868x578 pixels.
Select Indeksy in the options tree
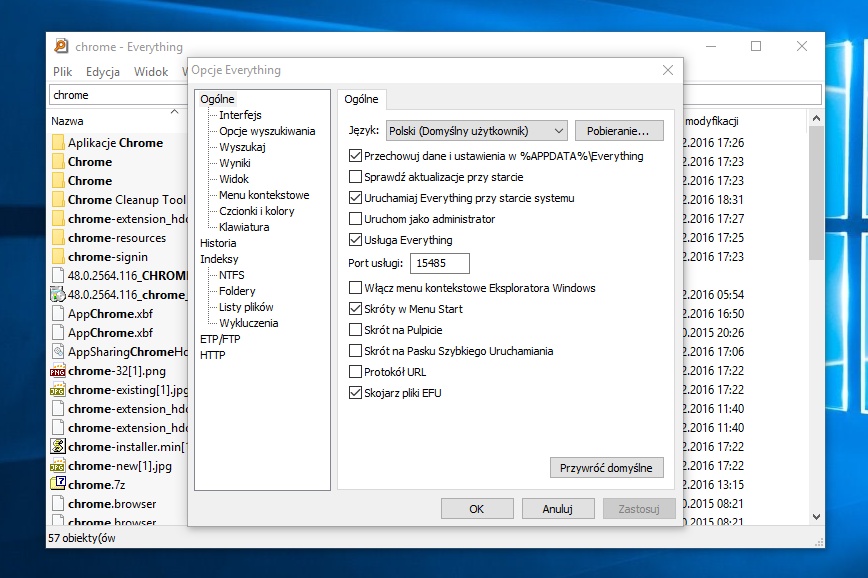coord(219,259)
